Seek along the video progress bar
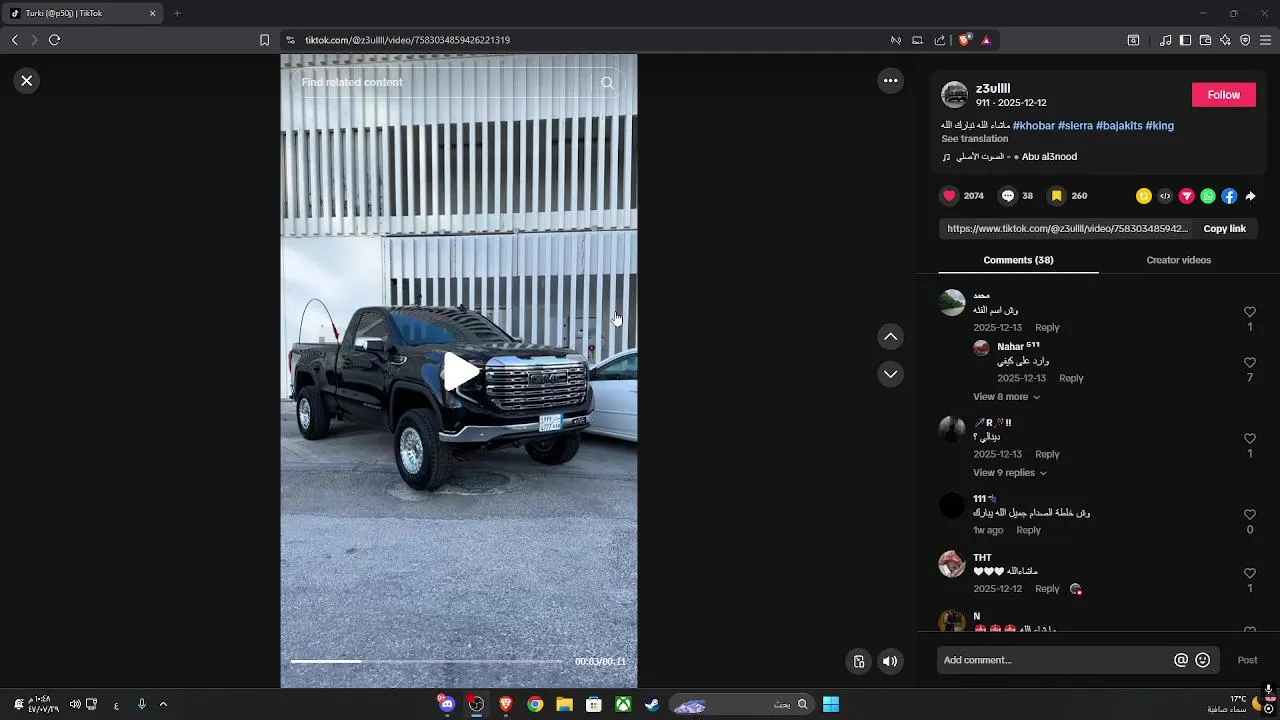This screenshot has width=1280, height=720. coord(426,661)
